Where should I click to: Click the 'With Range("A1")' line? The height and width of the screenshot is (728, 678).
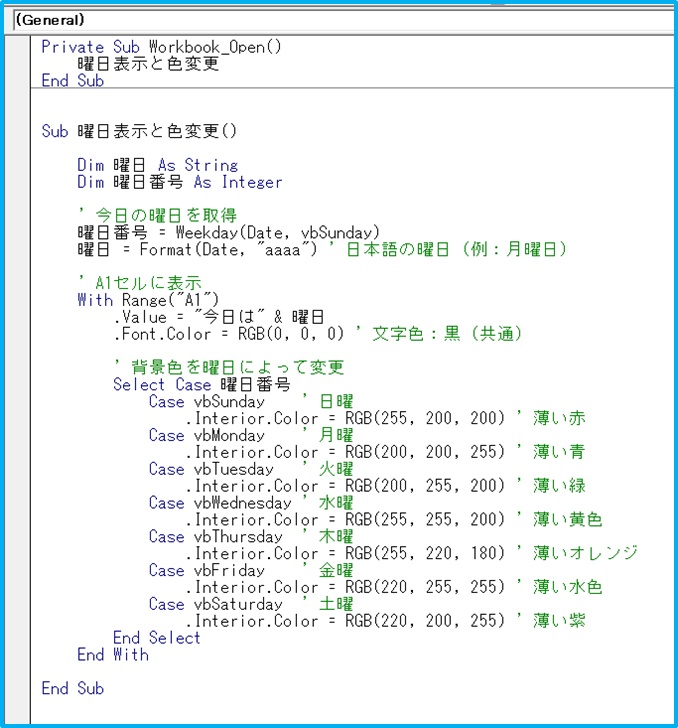(148, 300)
